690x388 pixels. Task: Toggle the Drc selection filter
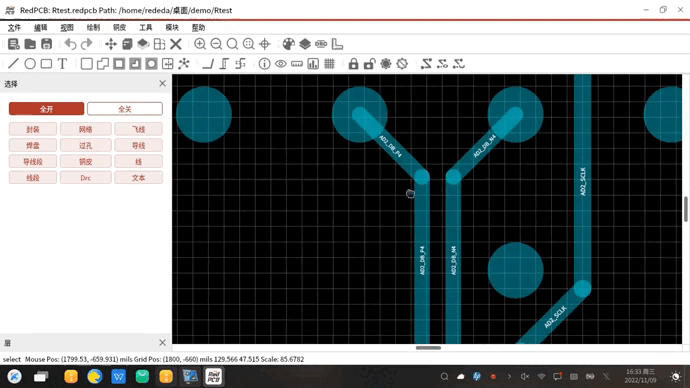tap(86, 178)
